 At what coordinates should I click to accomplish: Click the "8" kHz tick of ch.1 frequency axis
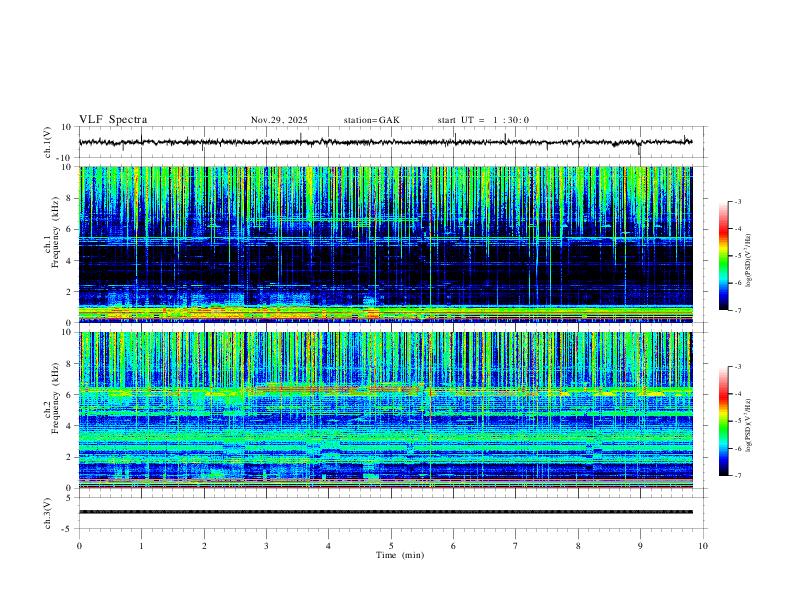click(x=70, y=198)
